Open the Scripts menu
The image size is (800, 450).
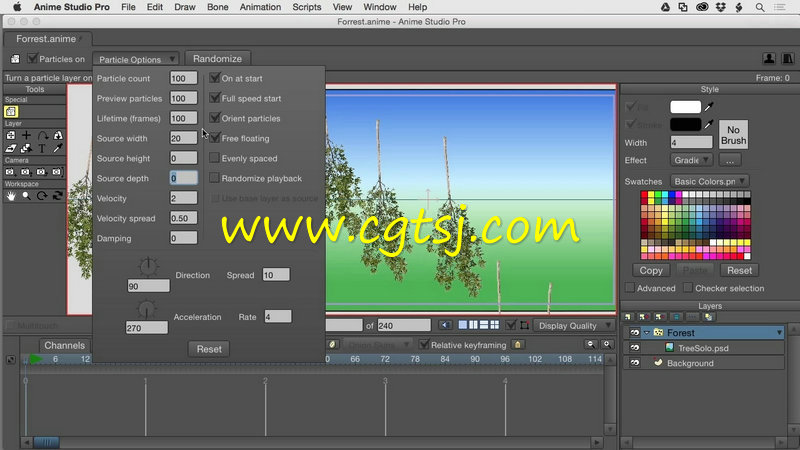pyautogui.click(x=307, y=7)
